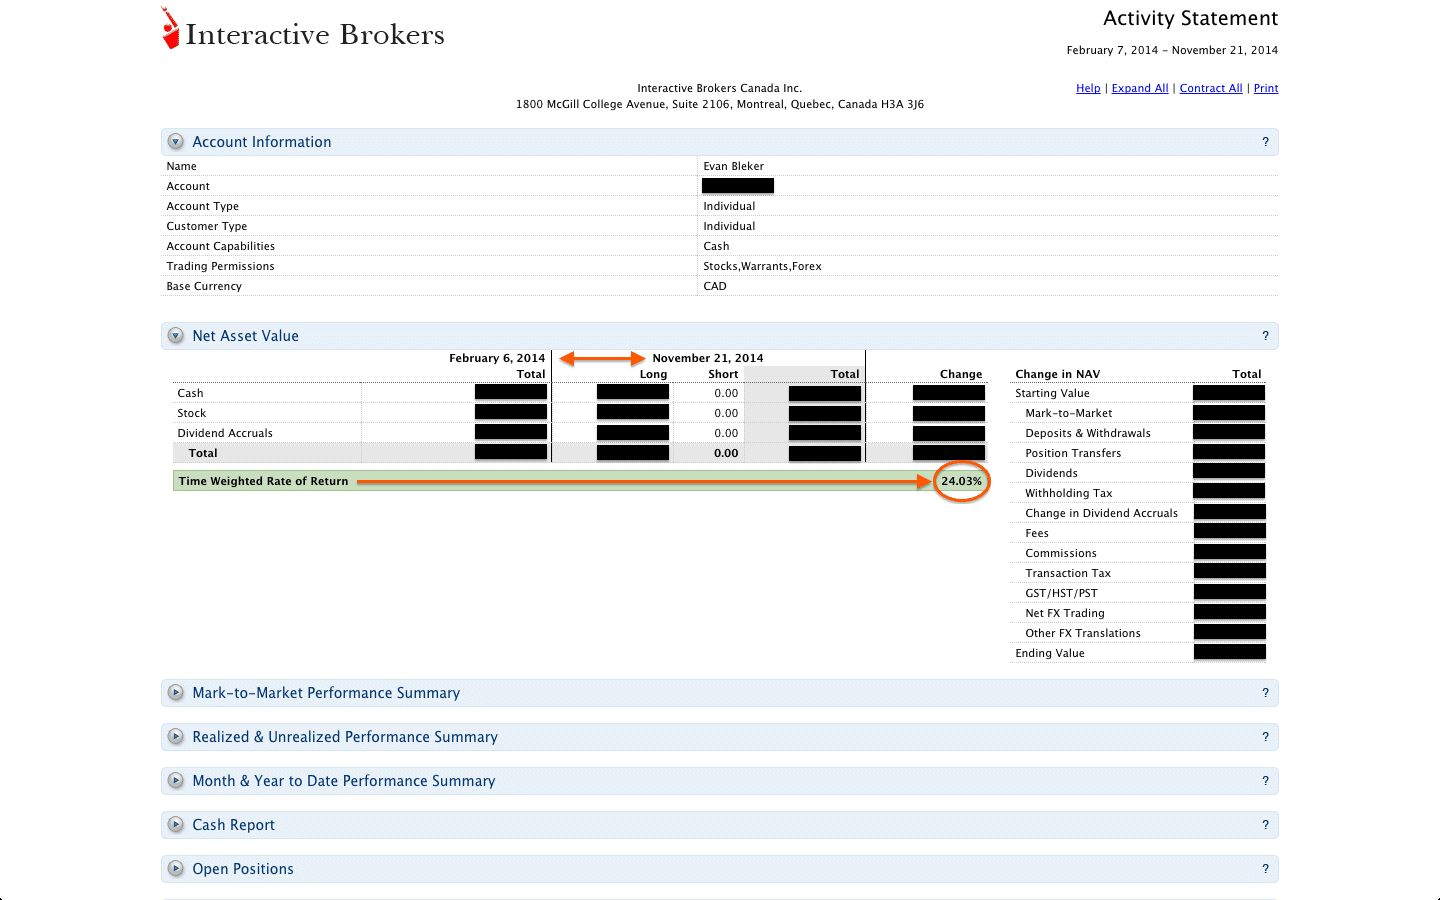This screenshot has height=900, width=1440.
Task: Click the Dividend Accruals row label
Action: 225,433
